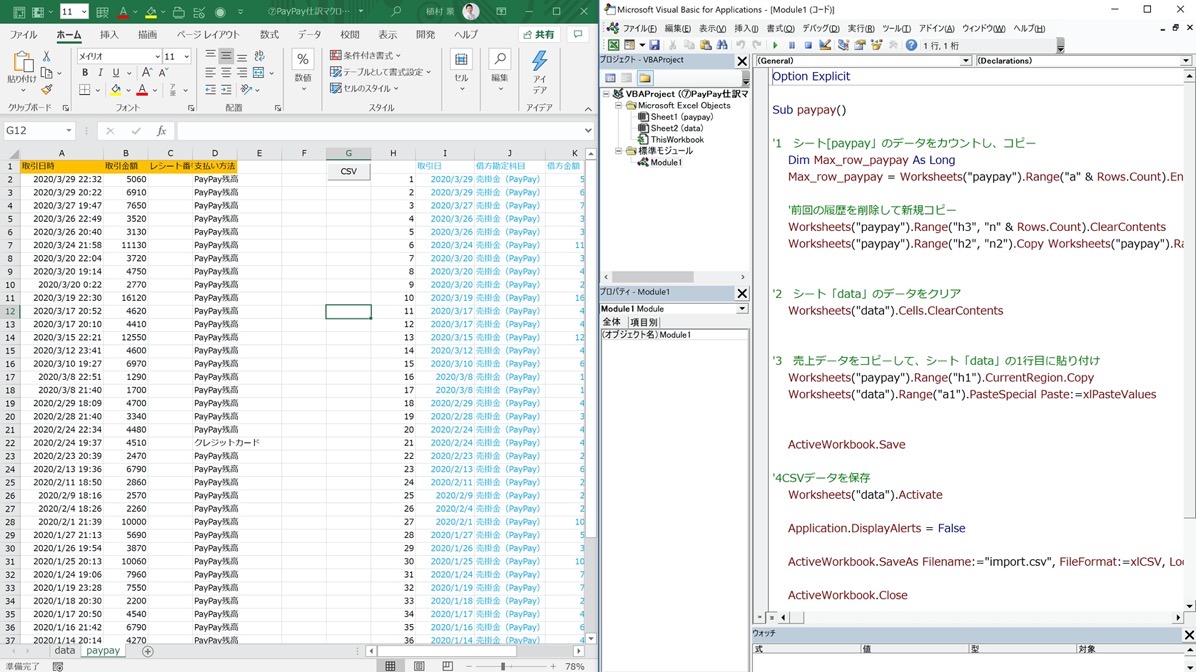Switch to Page Break Preview in status bar

click(x=448, y=666)
